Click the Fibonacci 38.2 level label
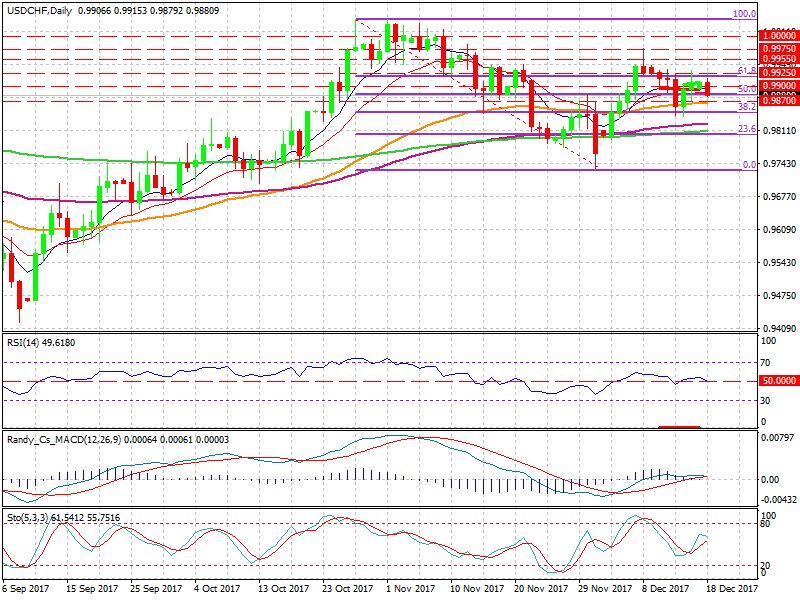The image size is (800, 600). pos(747,107)
